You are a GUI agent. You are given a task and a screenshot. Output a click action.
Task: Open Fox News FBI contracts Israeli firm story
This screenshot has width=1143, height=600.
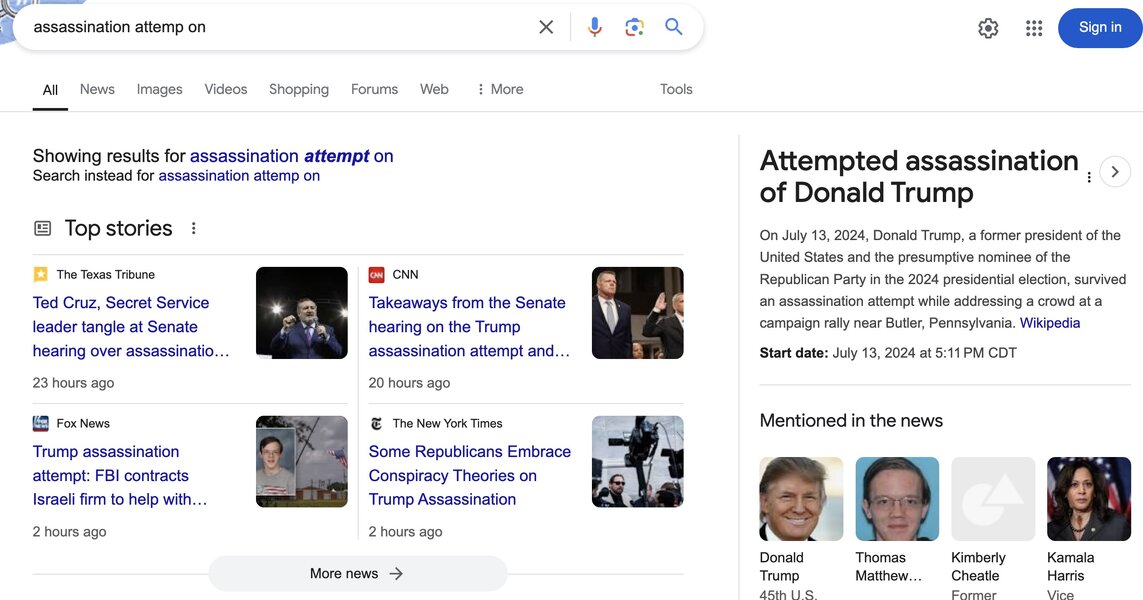[120, 475]
